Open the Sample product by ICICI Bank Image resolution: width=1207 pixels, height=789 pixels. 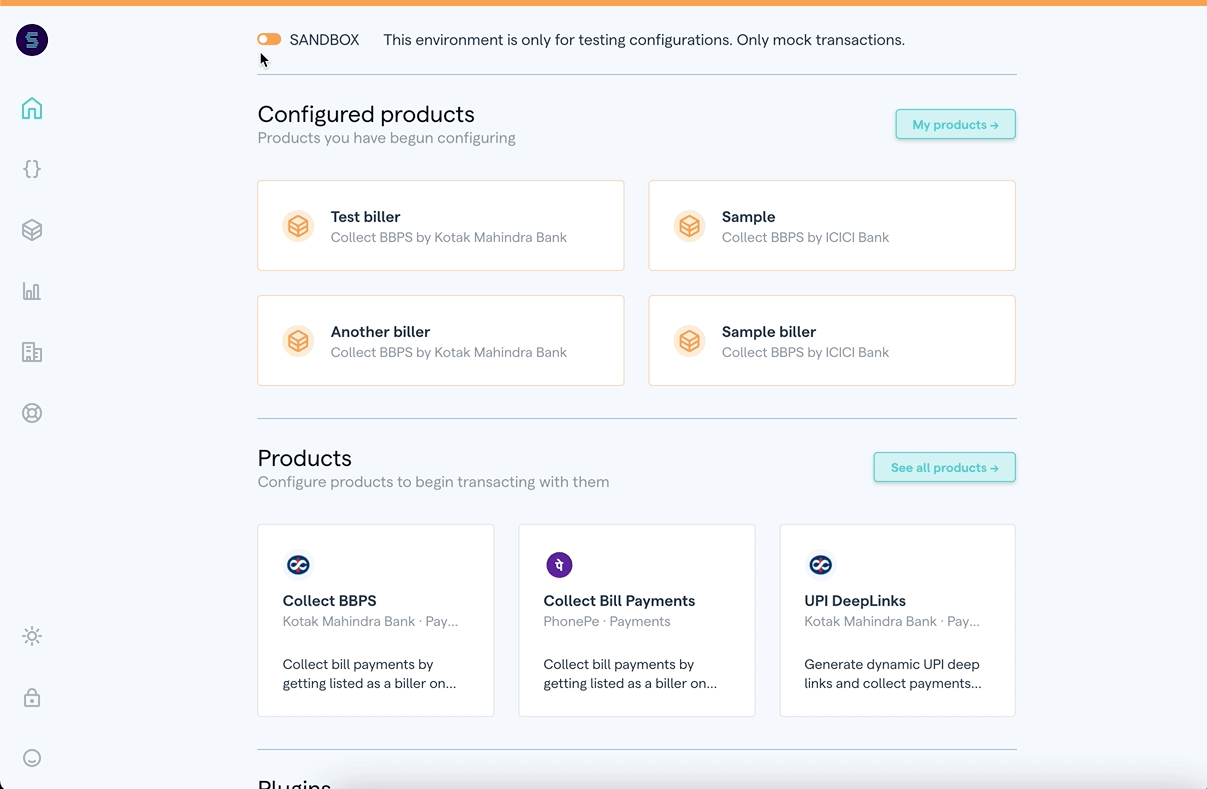tap(831, 226)
